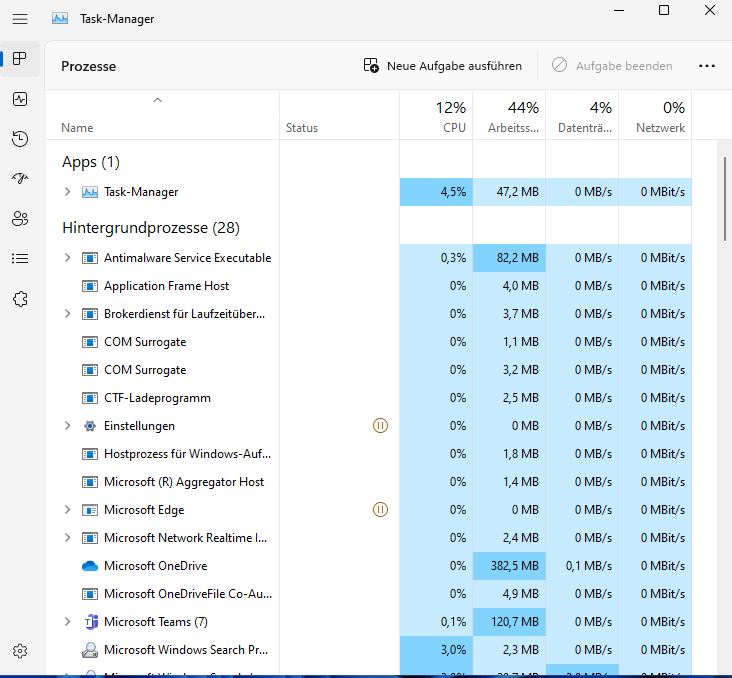Click the Task-Manager title bar icon

point(60,19)
